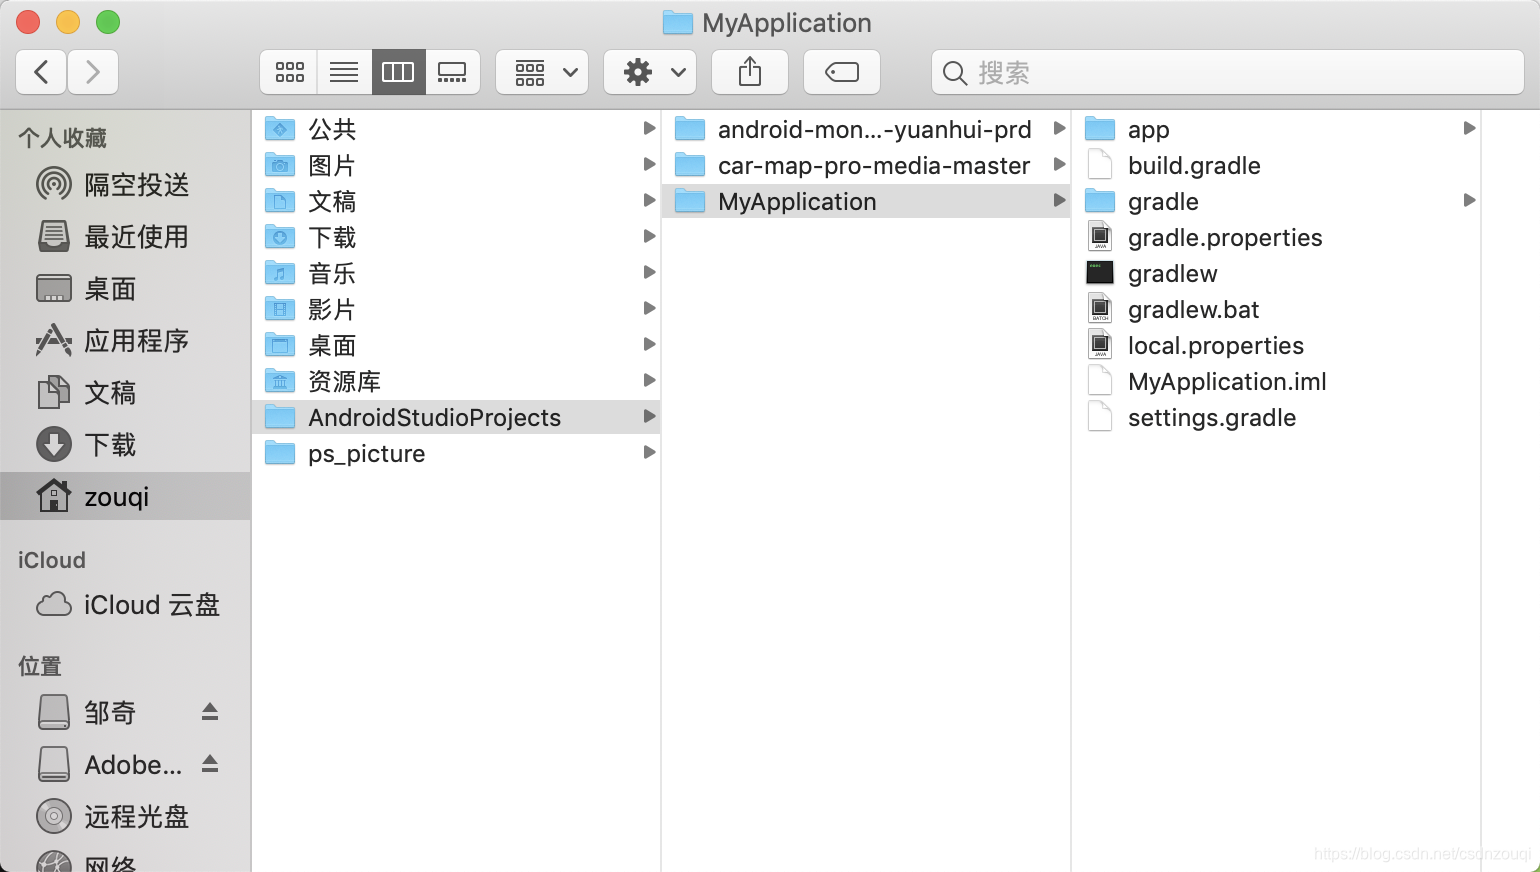Open the gear action menu
Screen dimensions: 1540x872
point(650,72)
